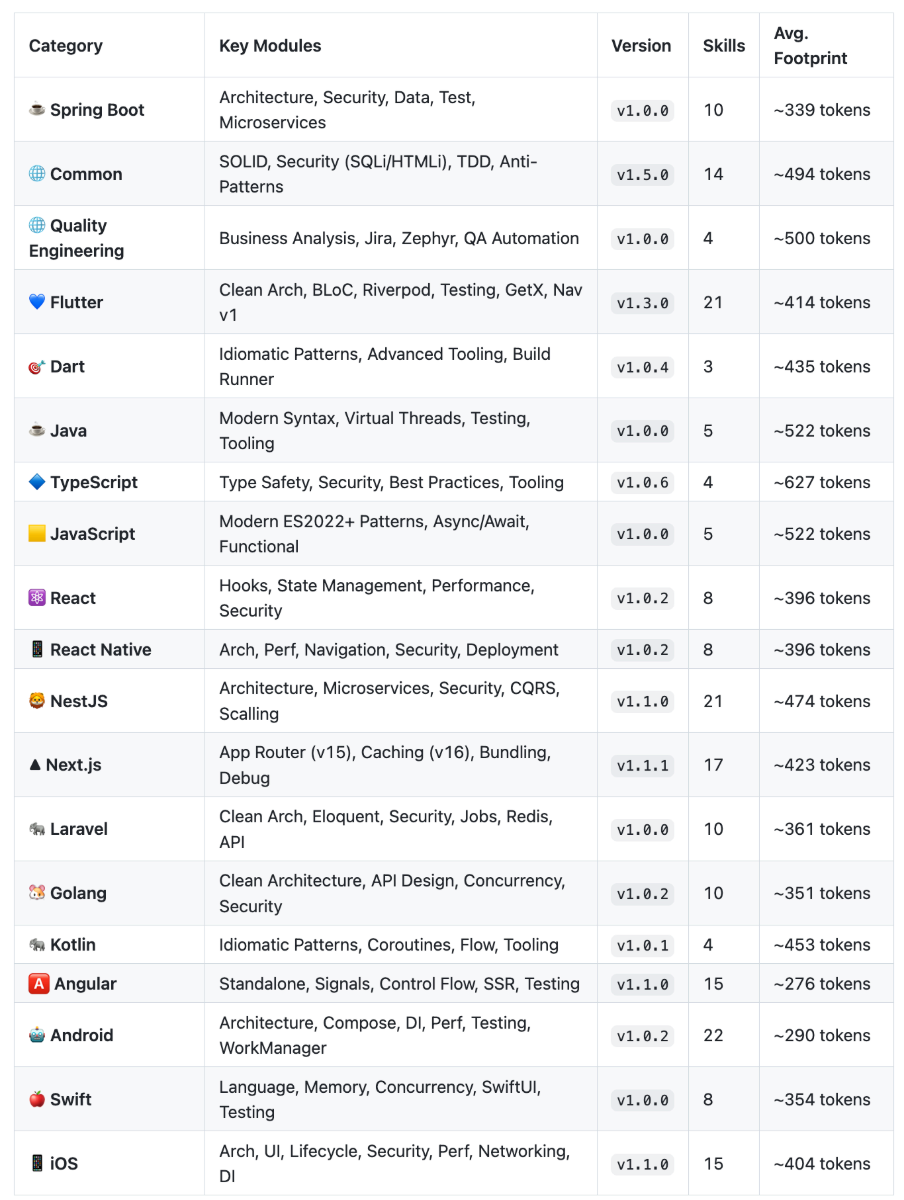Click the yellow square icon beside JavaScript

click(37, 534)
